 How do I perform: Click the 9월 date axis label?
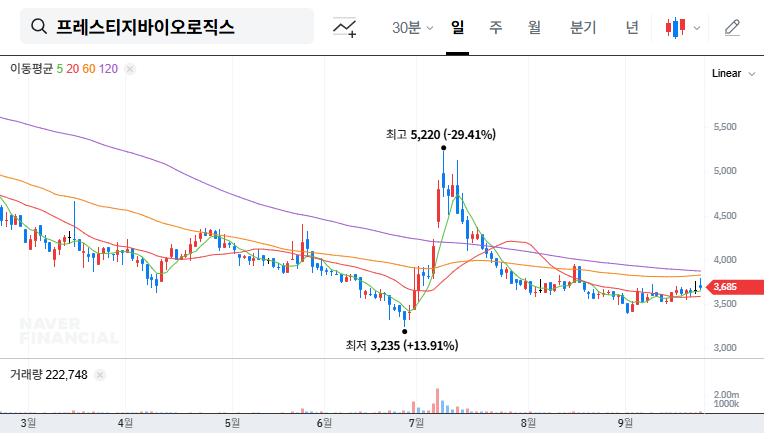point(625,423)
